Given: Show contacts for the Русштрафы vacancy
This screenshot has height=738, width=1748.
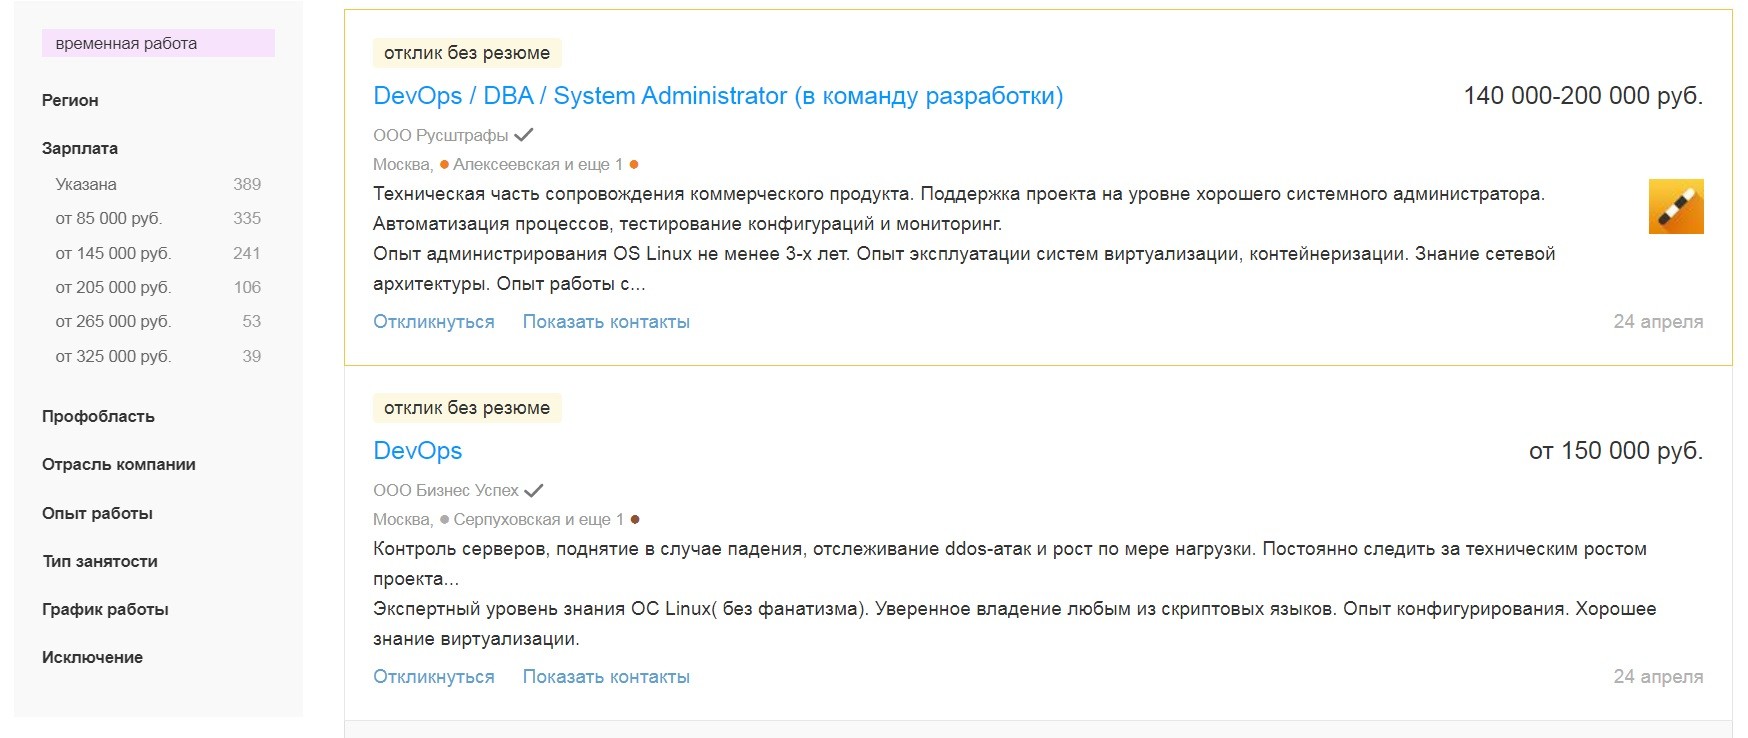Looking at the screenshot, I should pyautogui.click(x=606, y=321).
